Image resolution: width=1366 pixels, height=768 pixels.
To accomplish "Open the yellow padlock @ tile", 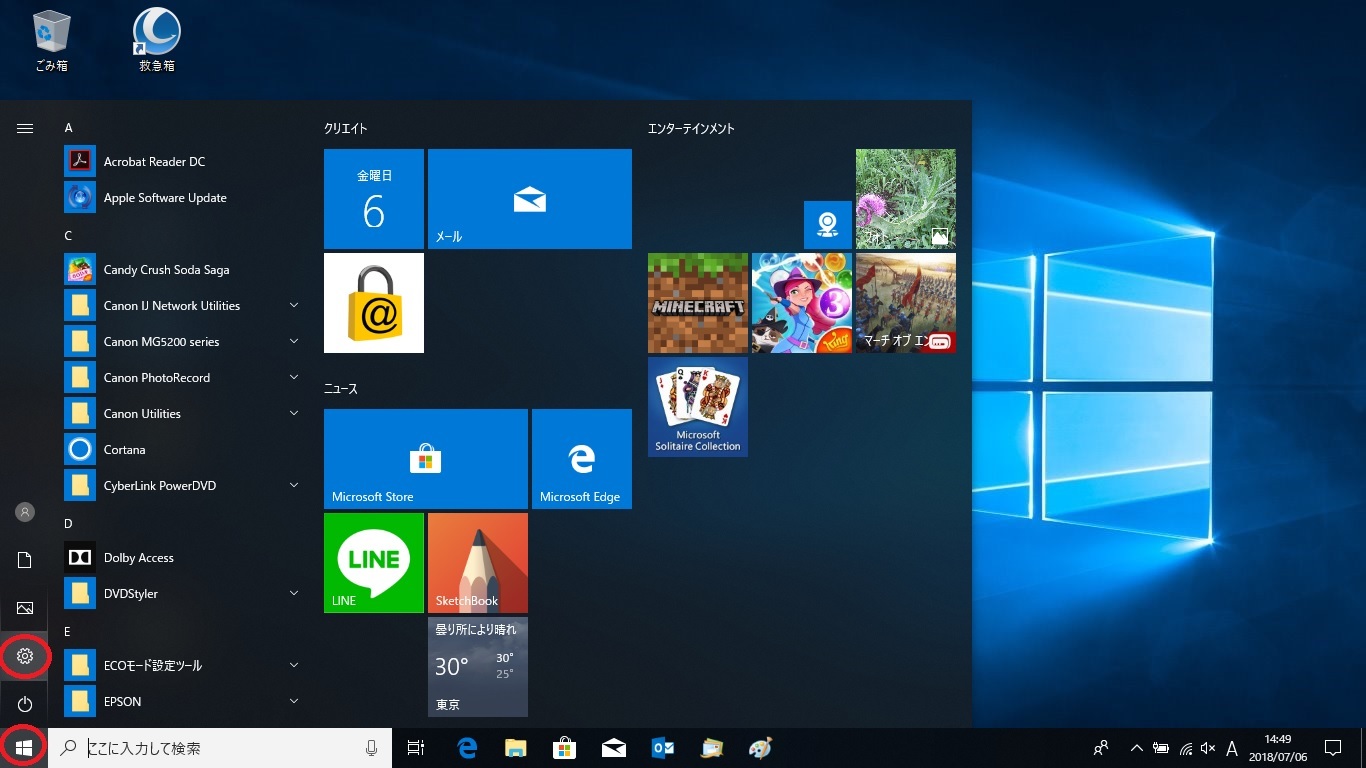I will coord(374,303).
